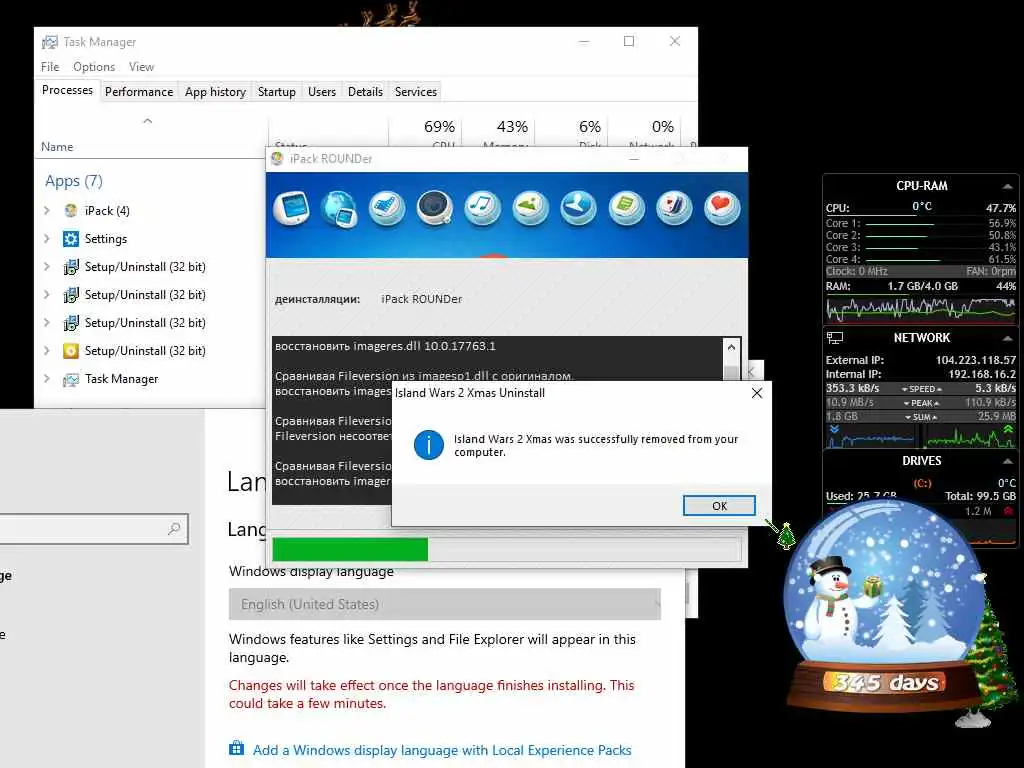The width and height of the screenshot is (1024, 768).
Task: Select the Apps (7) group header
Action: [x=74, y=181]
